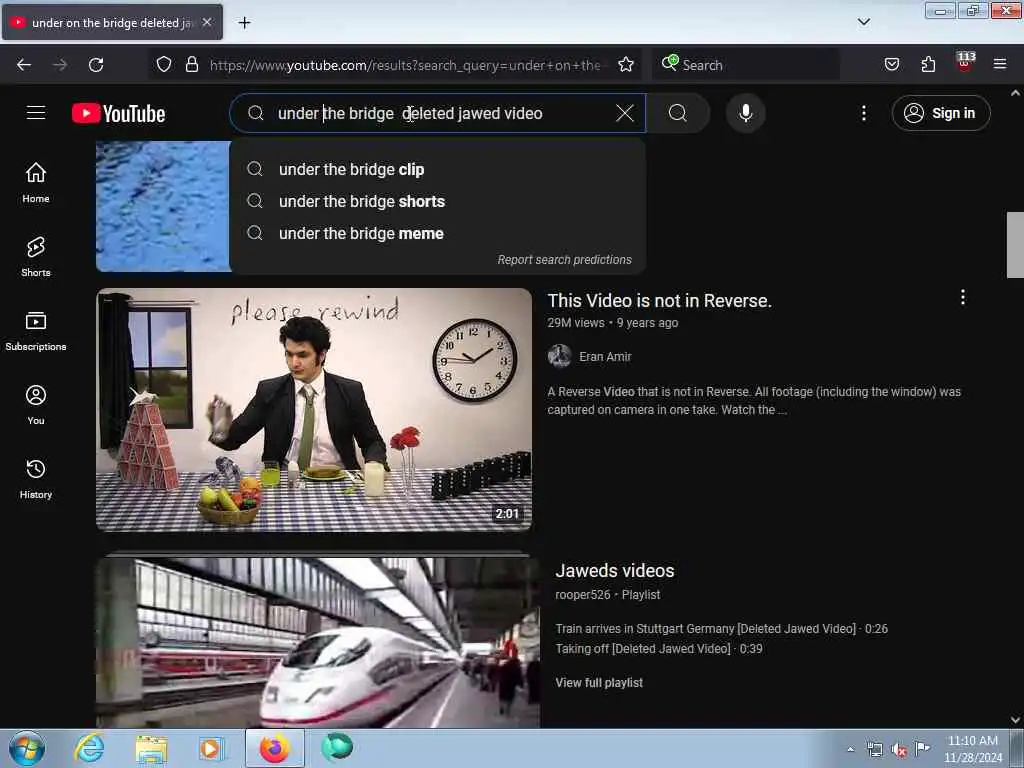Open the Windows Start menu
1024x768 pixels.
click(x=27, y=748)
